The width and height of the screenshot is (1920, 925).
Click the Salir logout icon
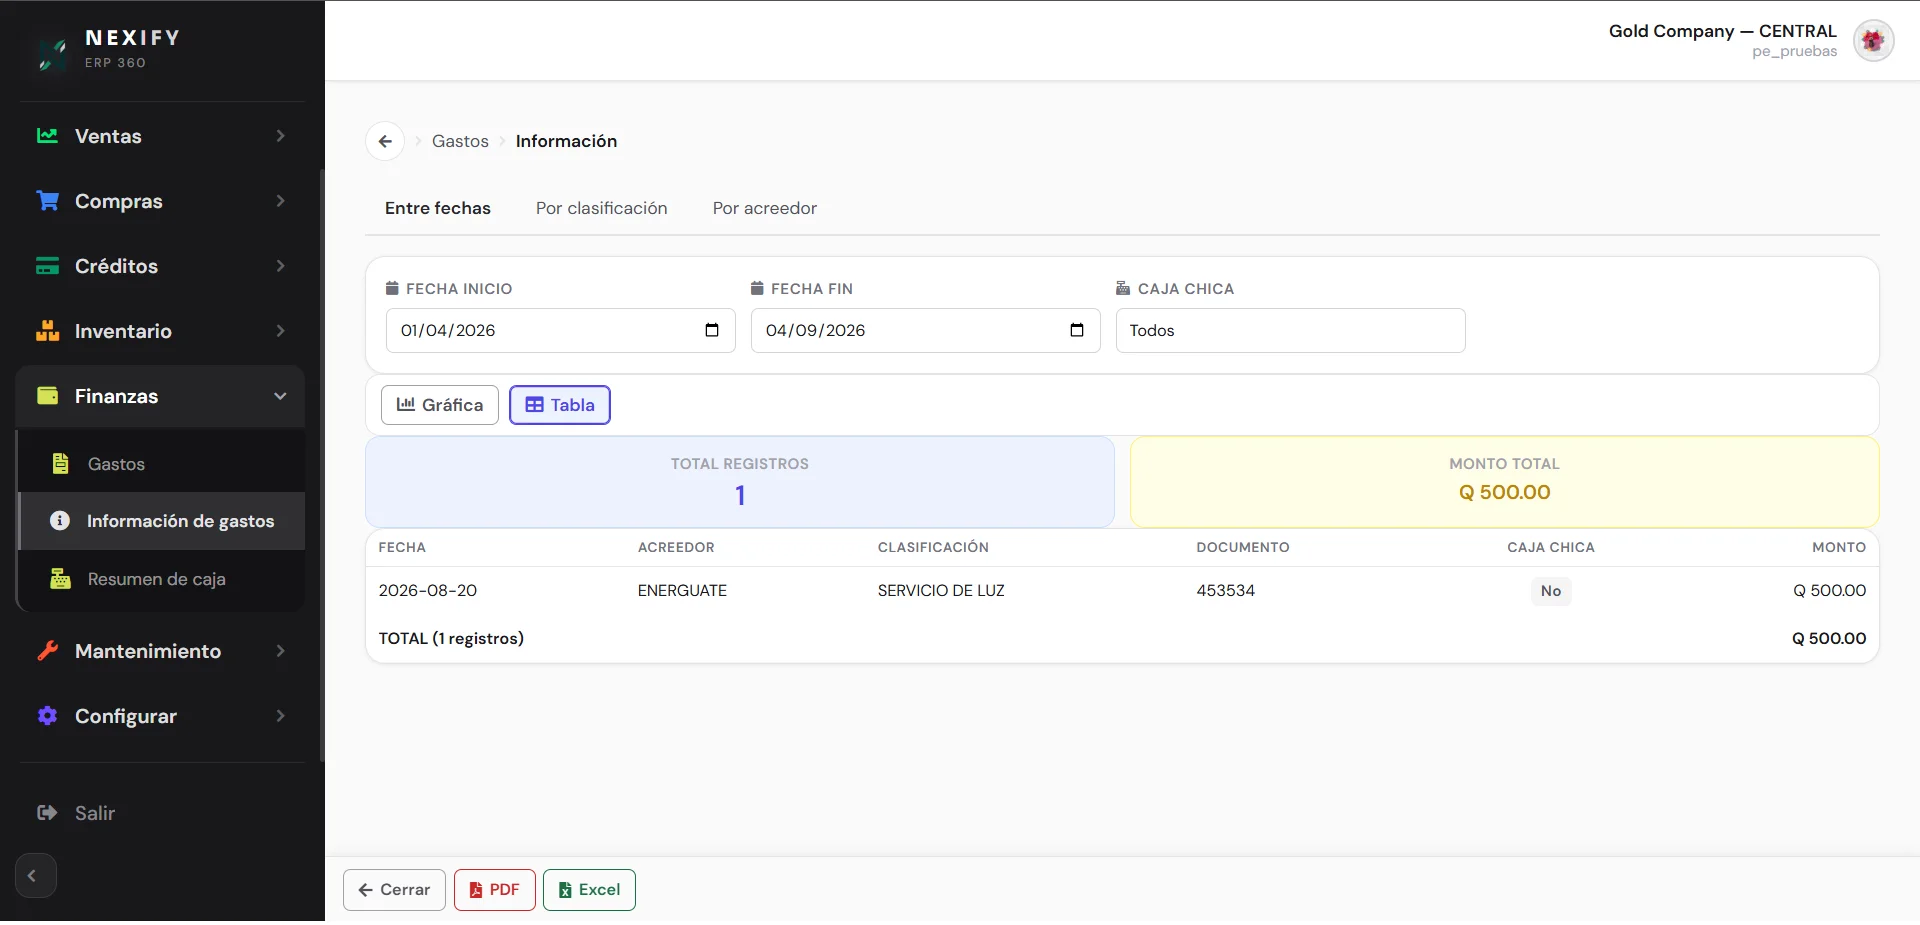(x=47, y=813)
